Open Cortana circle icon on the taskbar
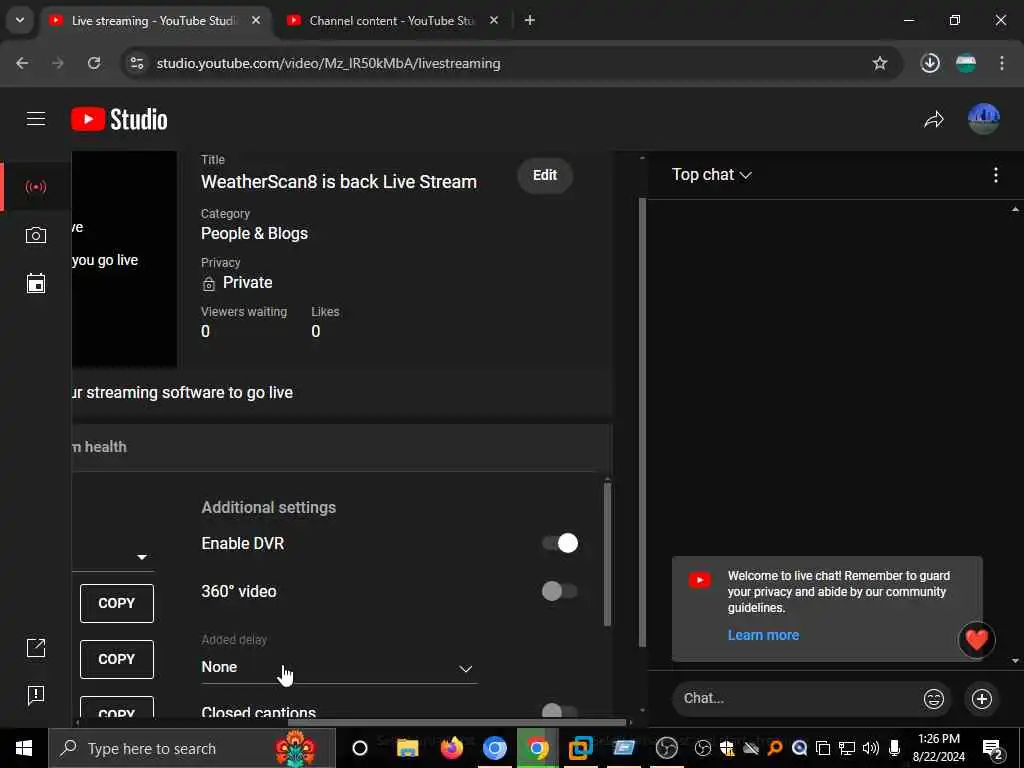Image resolution: width=1024 pixels, height=768 pixels. [360, 748]
